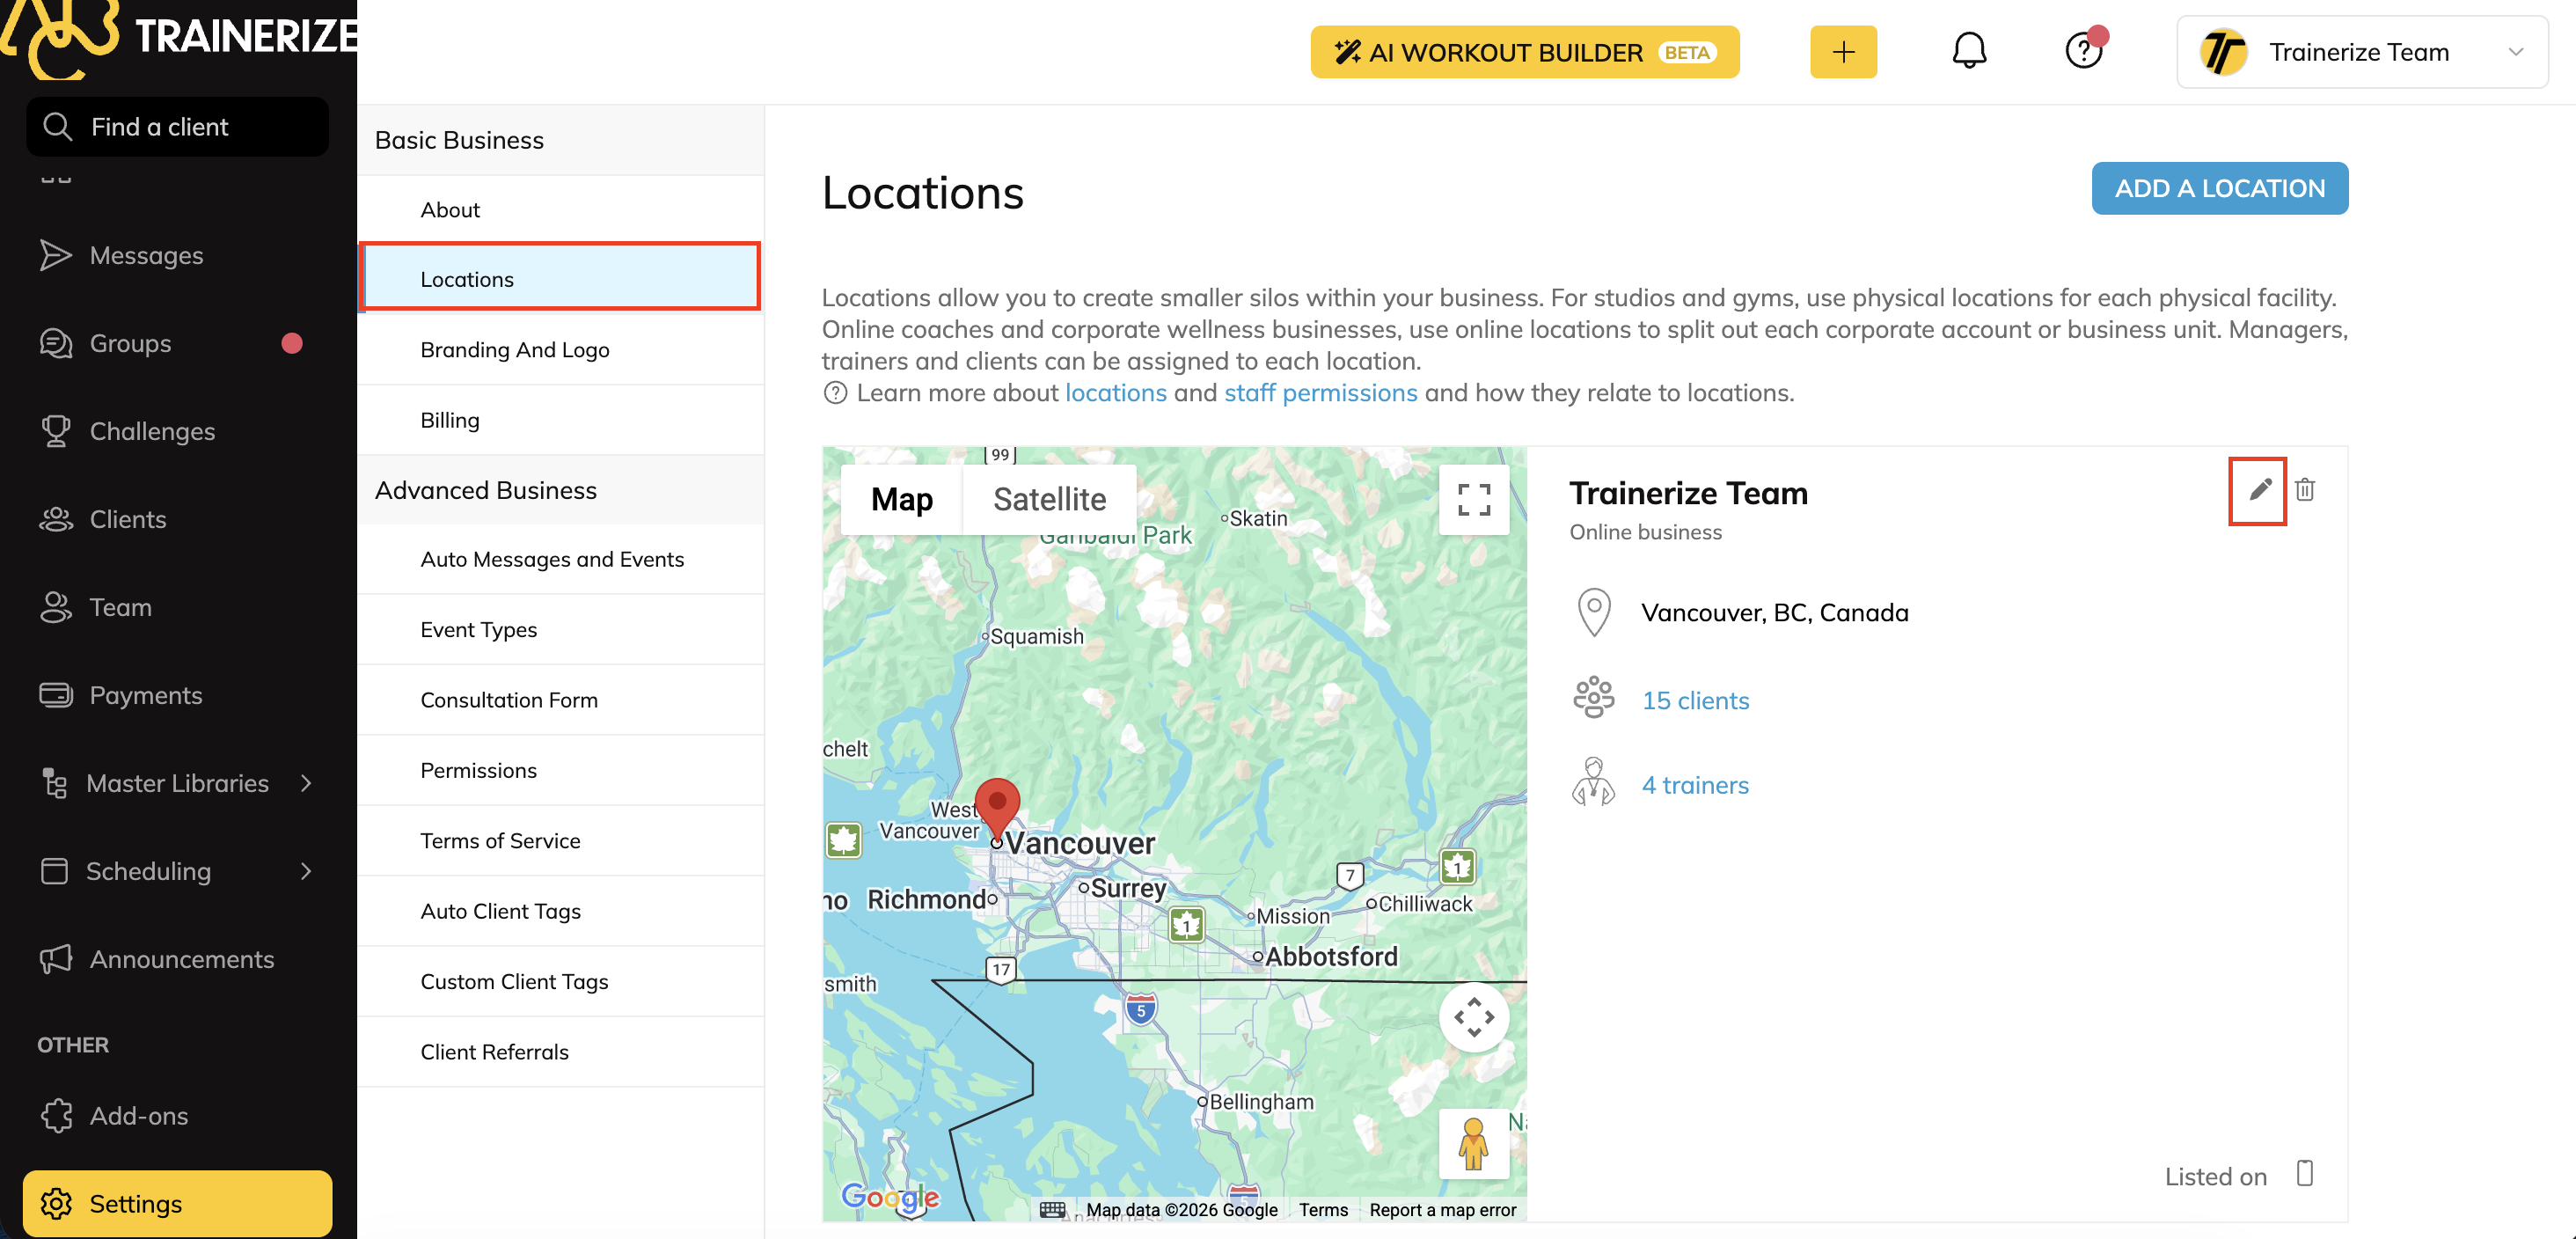Click the Trainerize Team location title
Viewport: 2576px width, 1239px height.
click(1688, 494)
